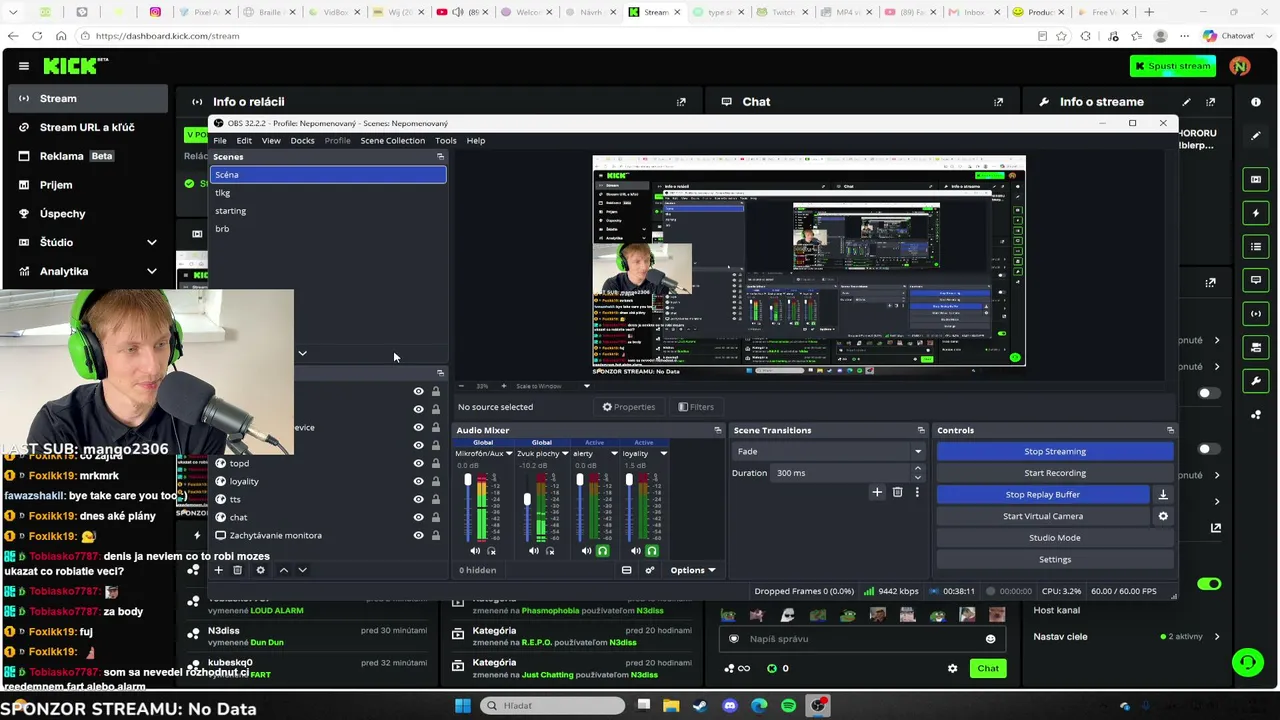1280x720 pixels.
Task: Open advanced audio properties gears icon
Action: (x=650, y=570)
